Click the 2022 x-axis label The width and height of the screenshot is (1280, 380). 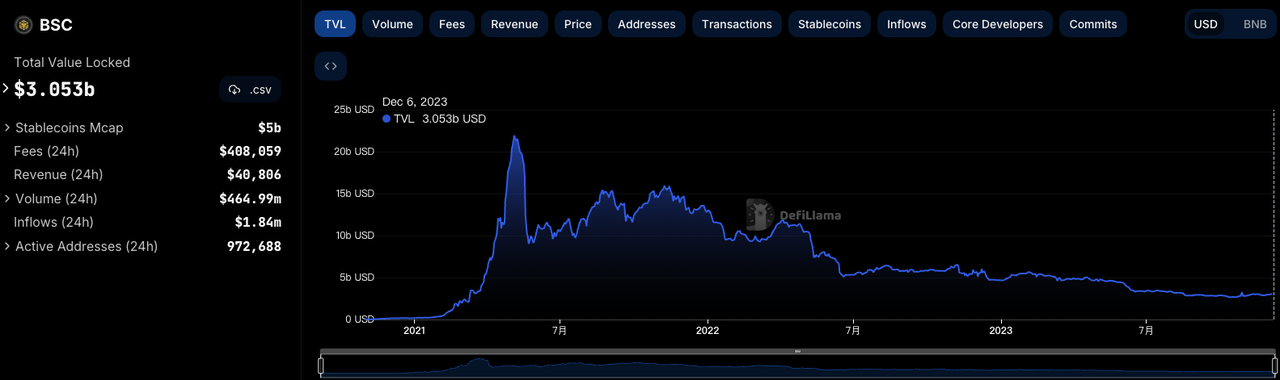tap(707, 330)
